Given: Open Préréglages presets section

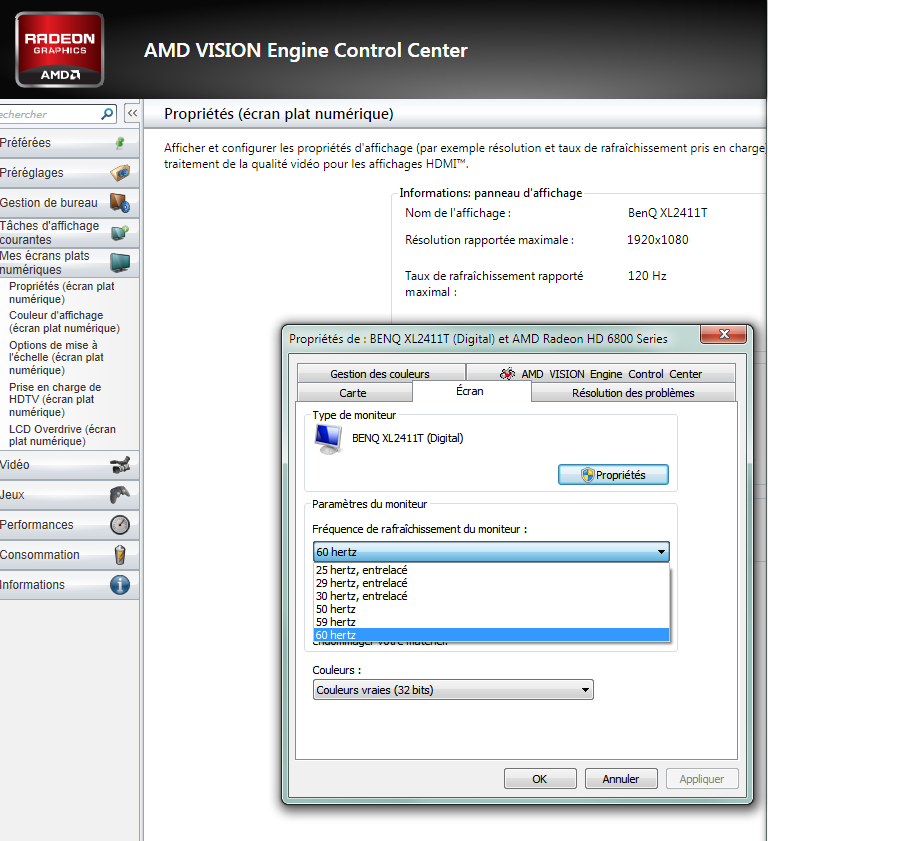Looking at the screenshot, I should point(119,173).
